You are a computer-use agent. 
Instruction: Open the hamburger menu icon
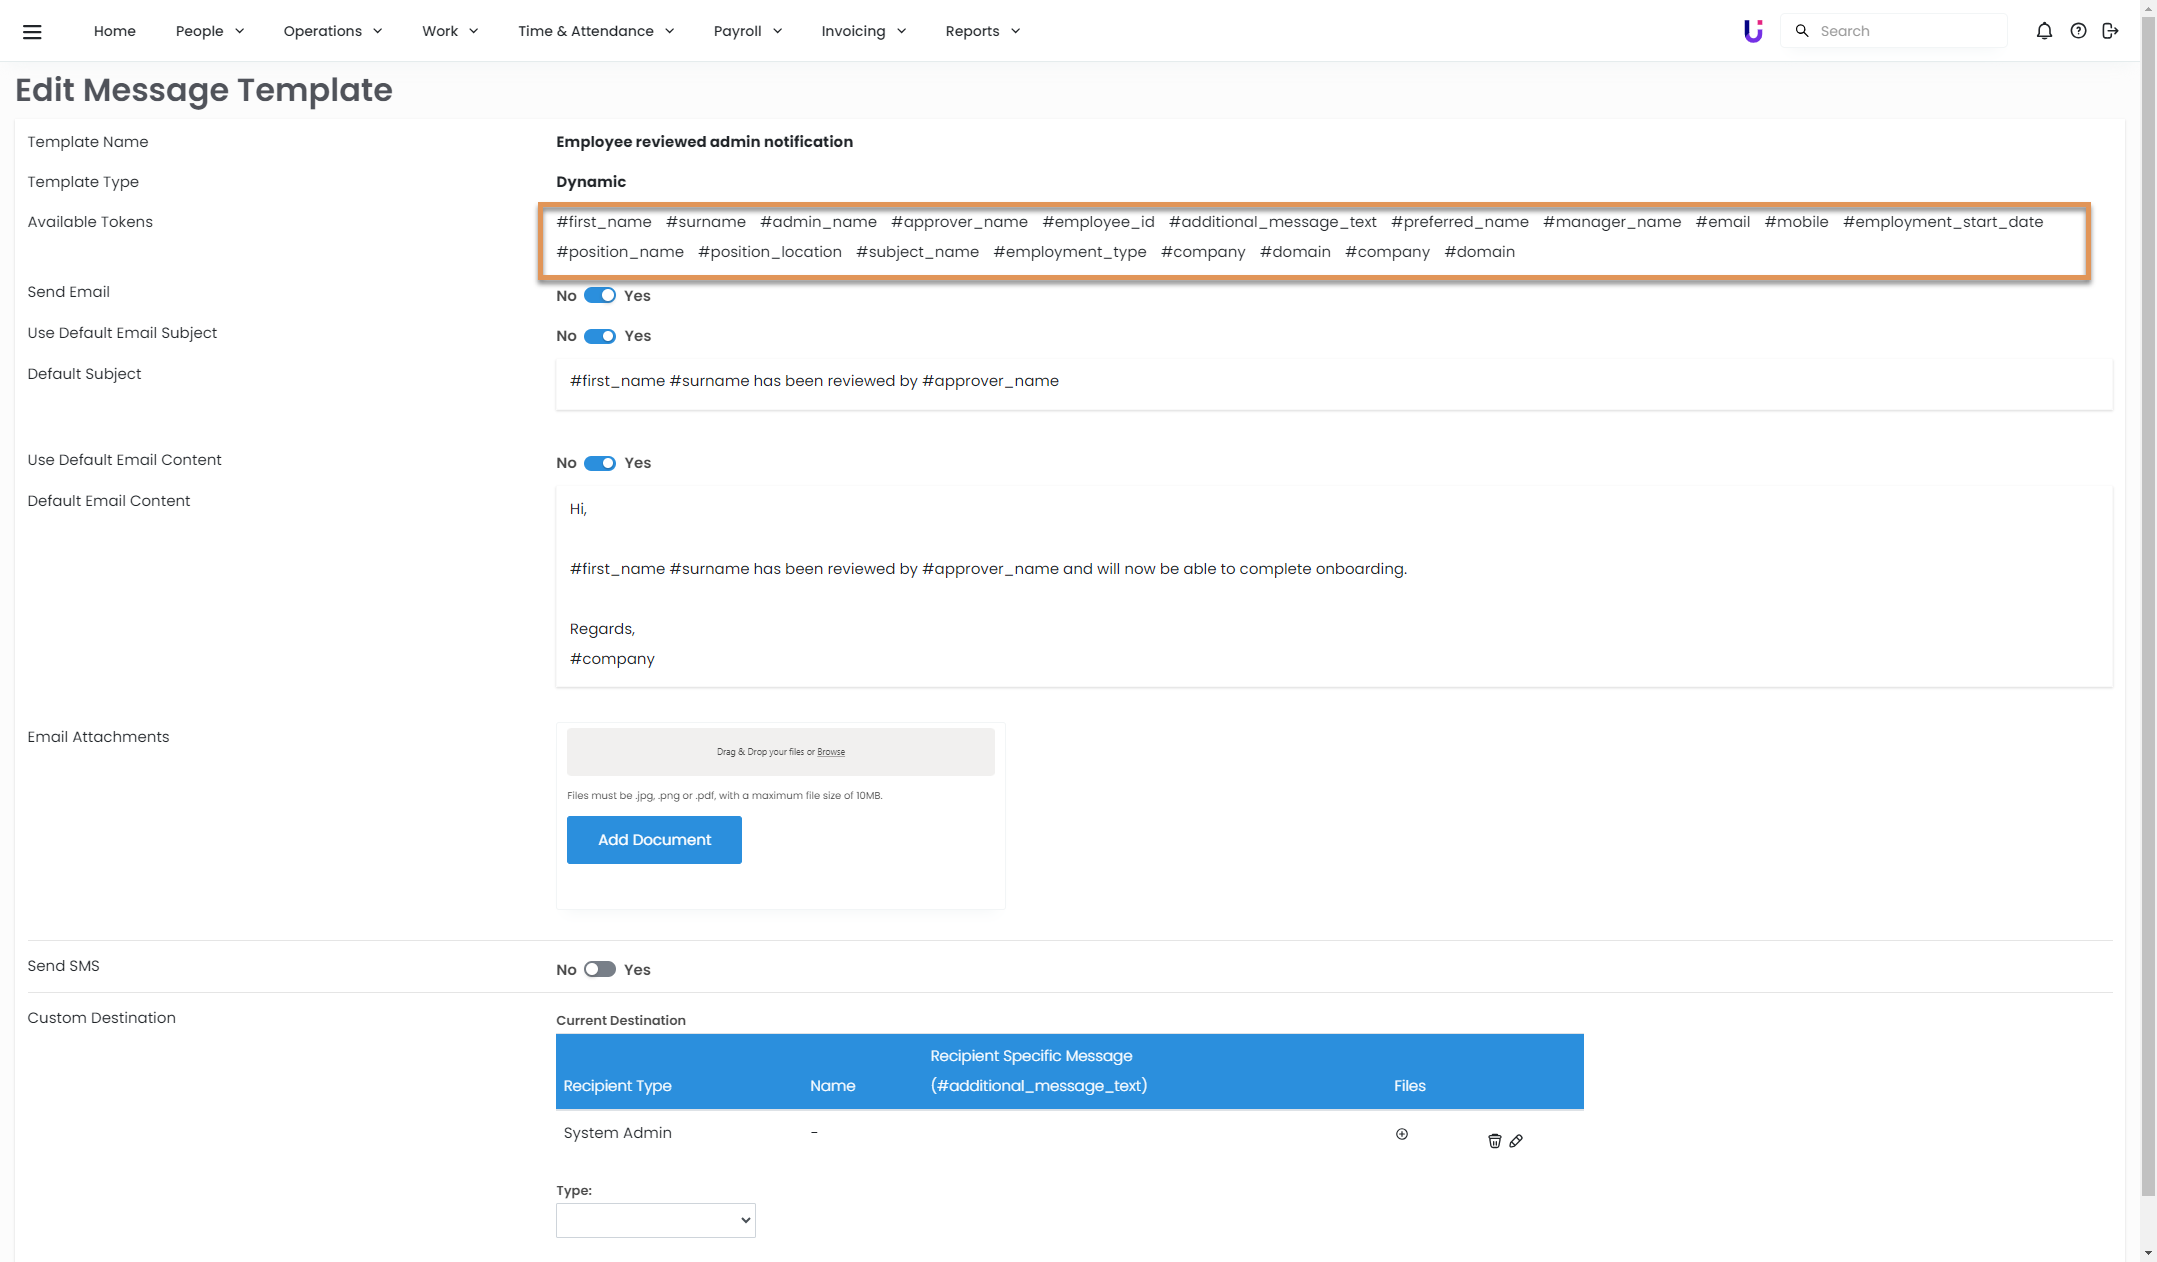point(32,31)
